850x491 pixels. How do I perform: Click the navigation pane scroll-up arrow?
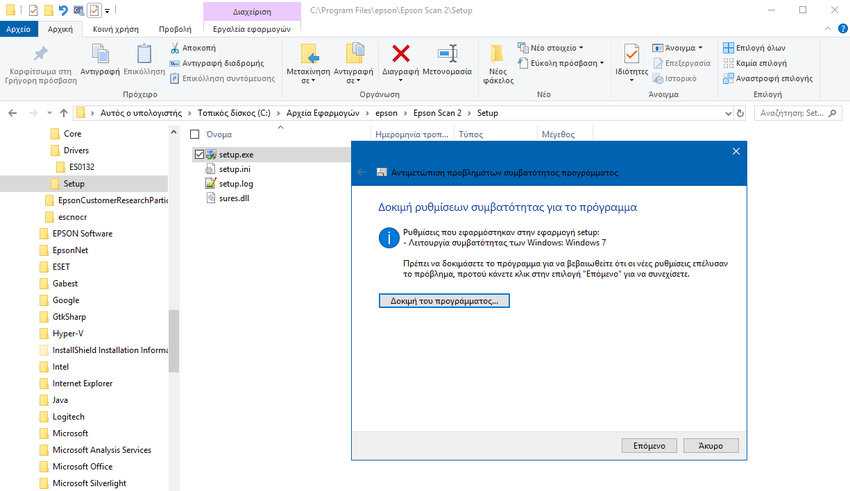point(173,132)
